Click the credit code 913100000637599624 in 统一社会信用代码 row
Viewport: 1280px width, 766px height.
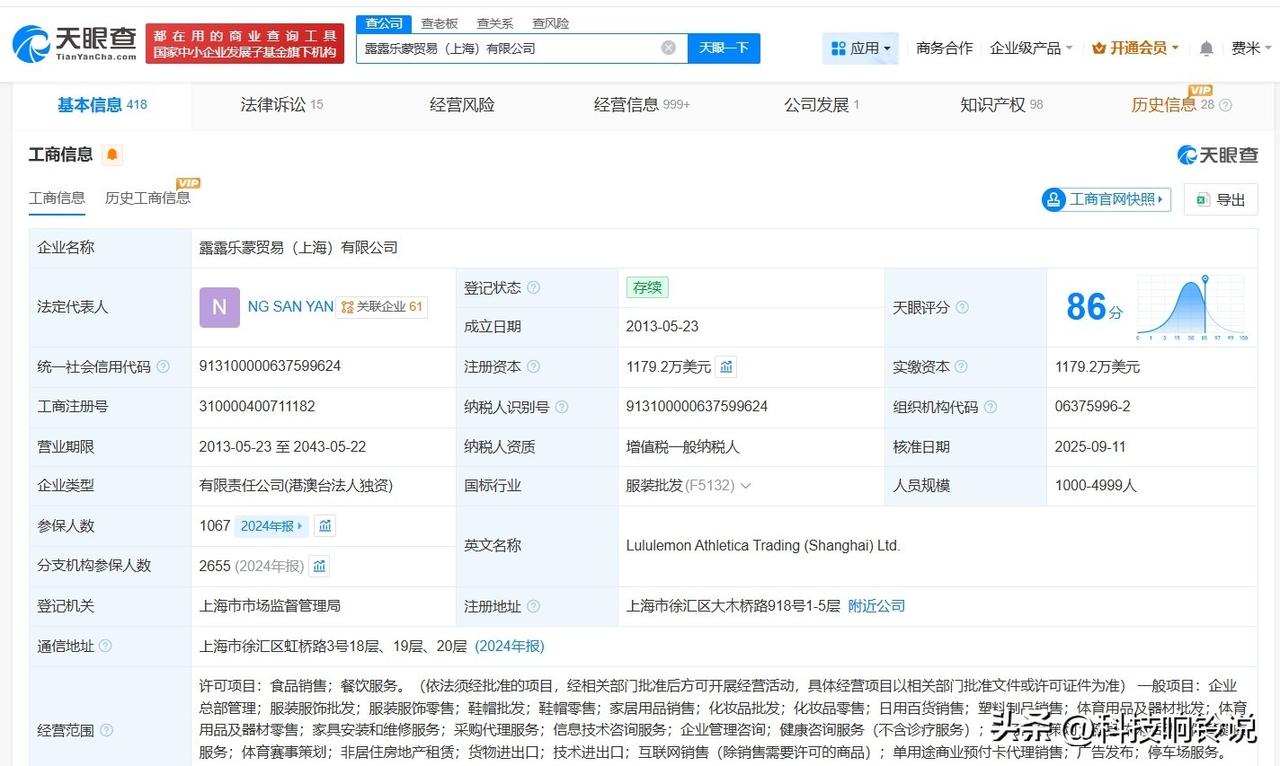click(270, 367)
